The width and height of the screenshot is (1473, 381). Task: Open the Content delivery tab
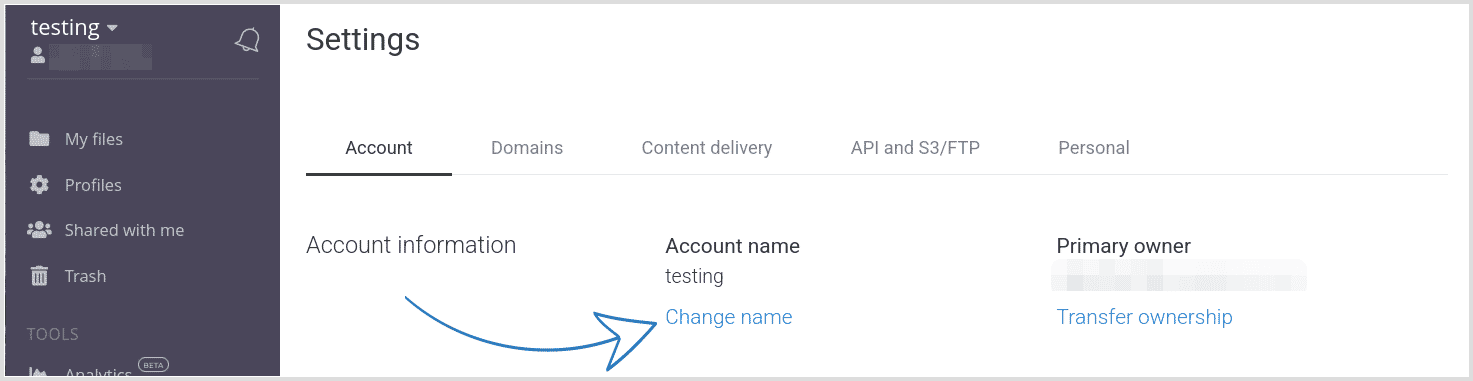click(707, 148)
